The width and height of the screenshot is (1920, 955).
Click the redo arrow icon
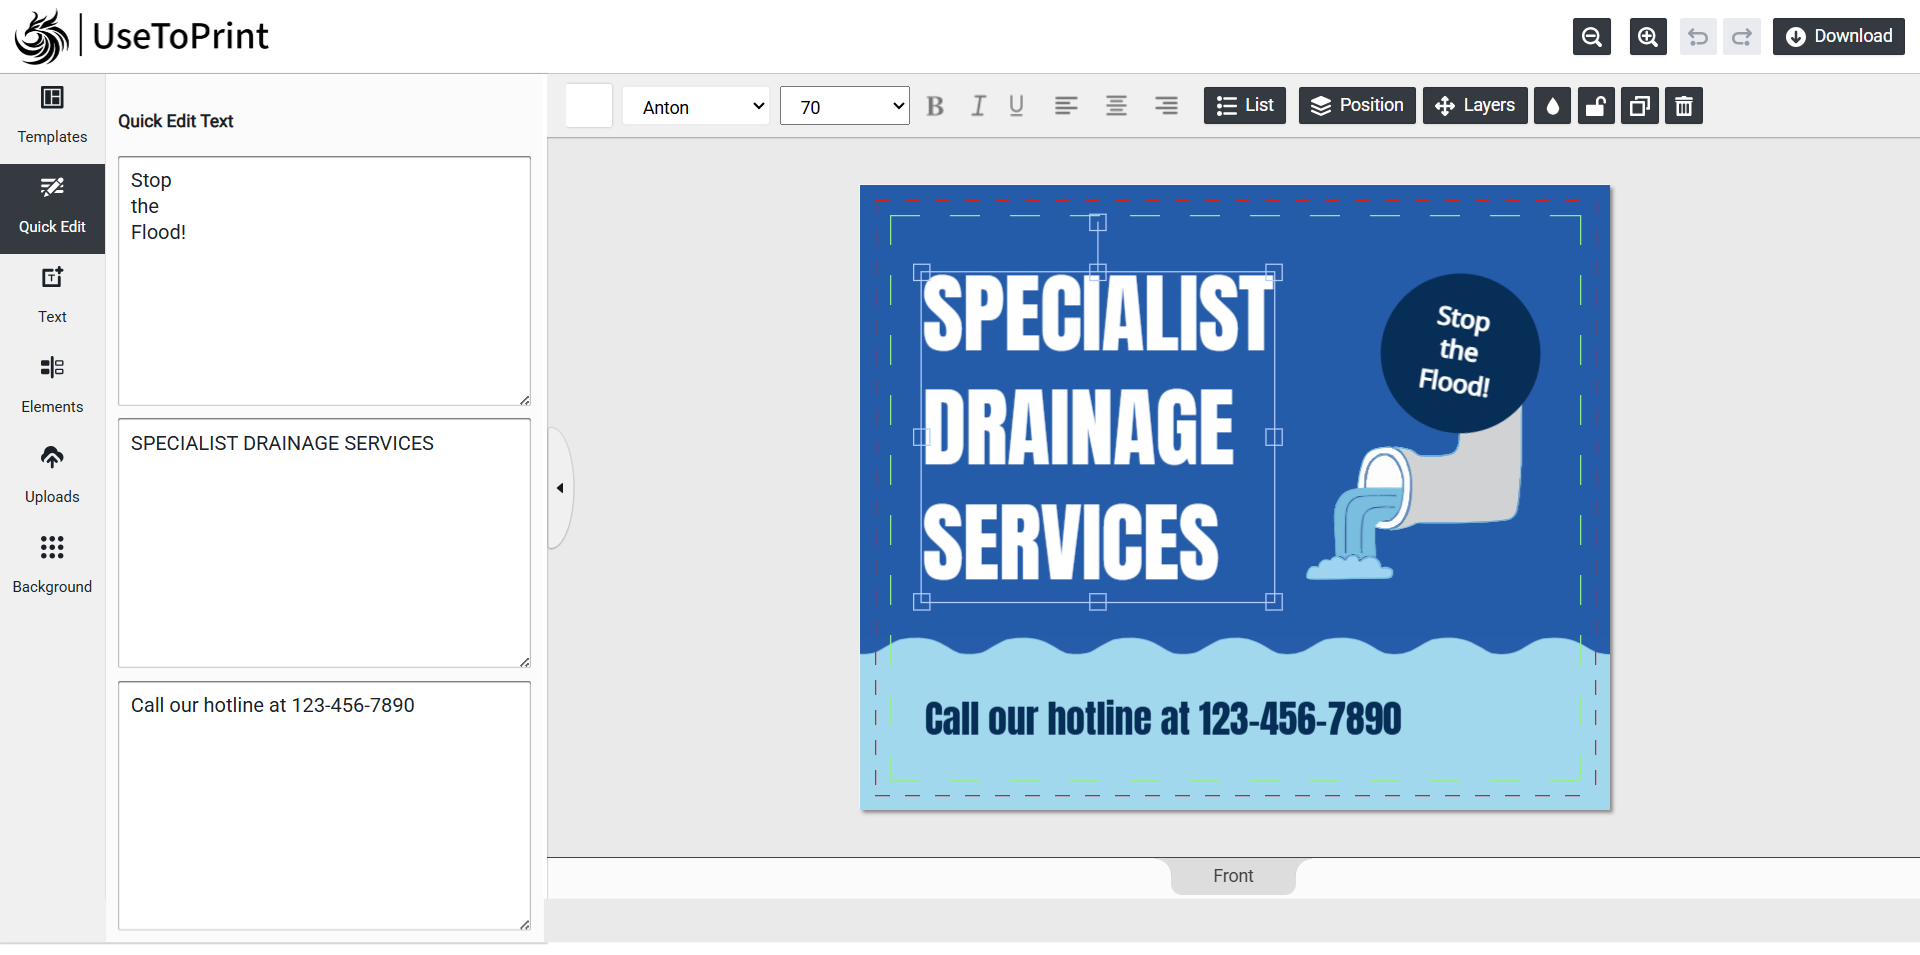coord(1741,37)
